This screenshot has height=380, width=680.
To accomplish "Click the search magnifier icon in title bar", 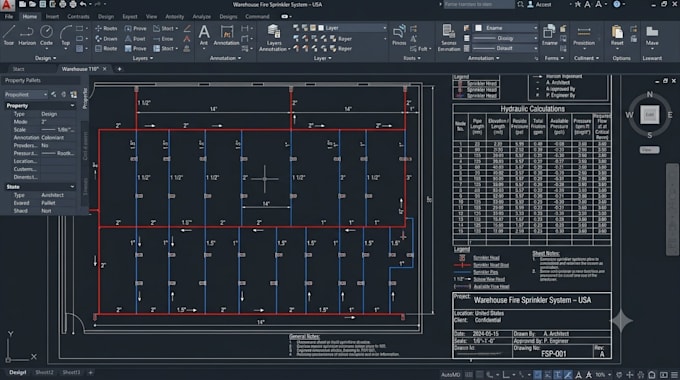I will [x=520, y=4].
